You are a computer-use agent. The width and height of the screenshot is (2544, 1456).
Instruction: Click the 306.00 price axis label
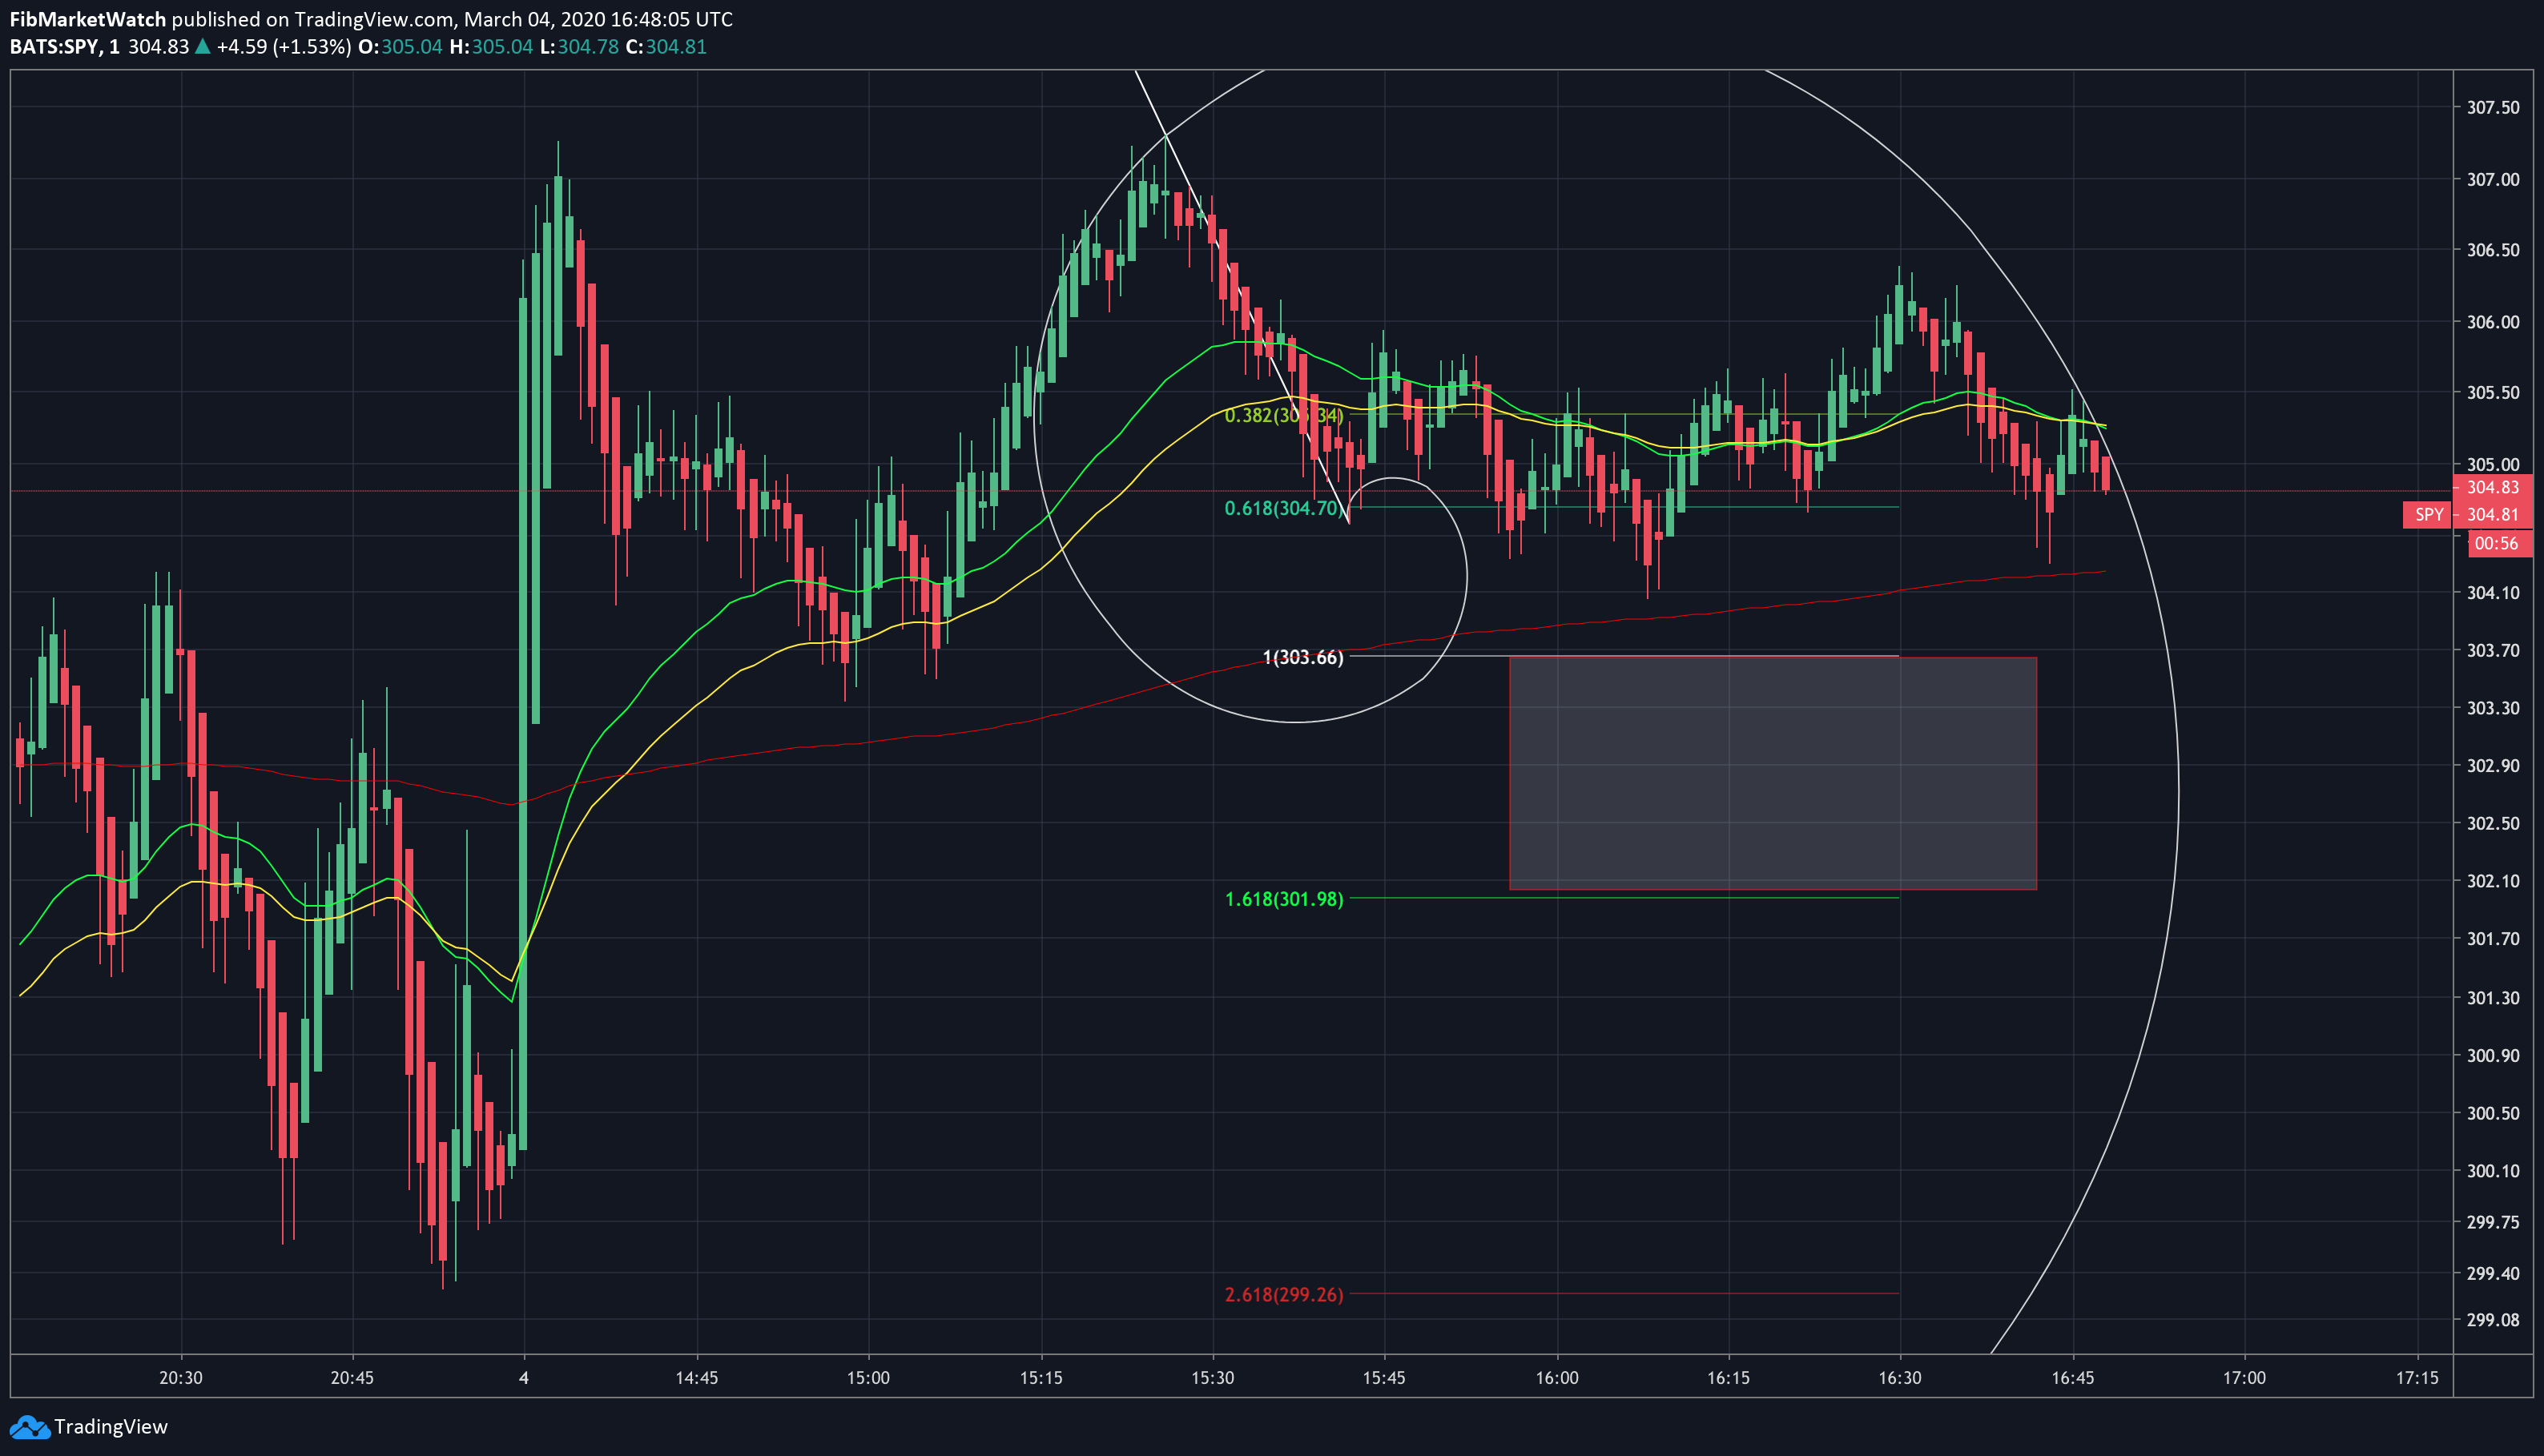coord(2492,322)
